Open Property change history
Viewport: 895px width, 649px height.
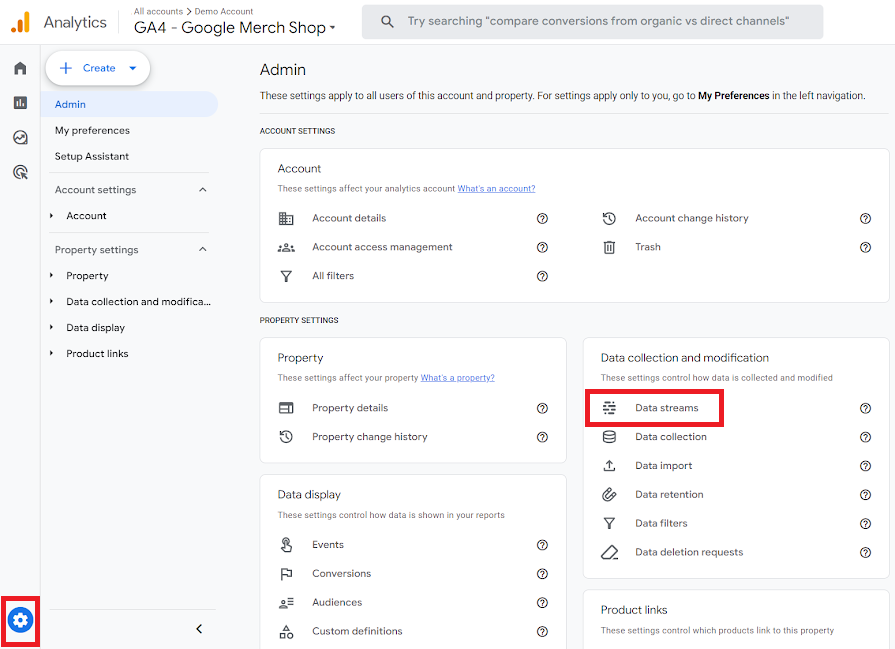pos(369,437)
